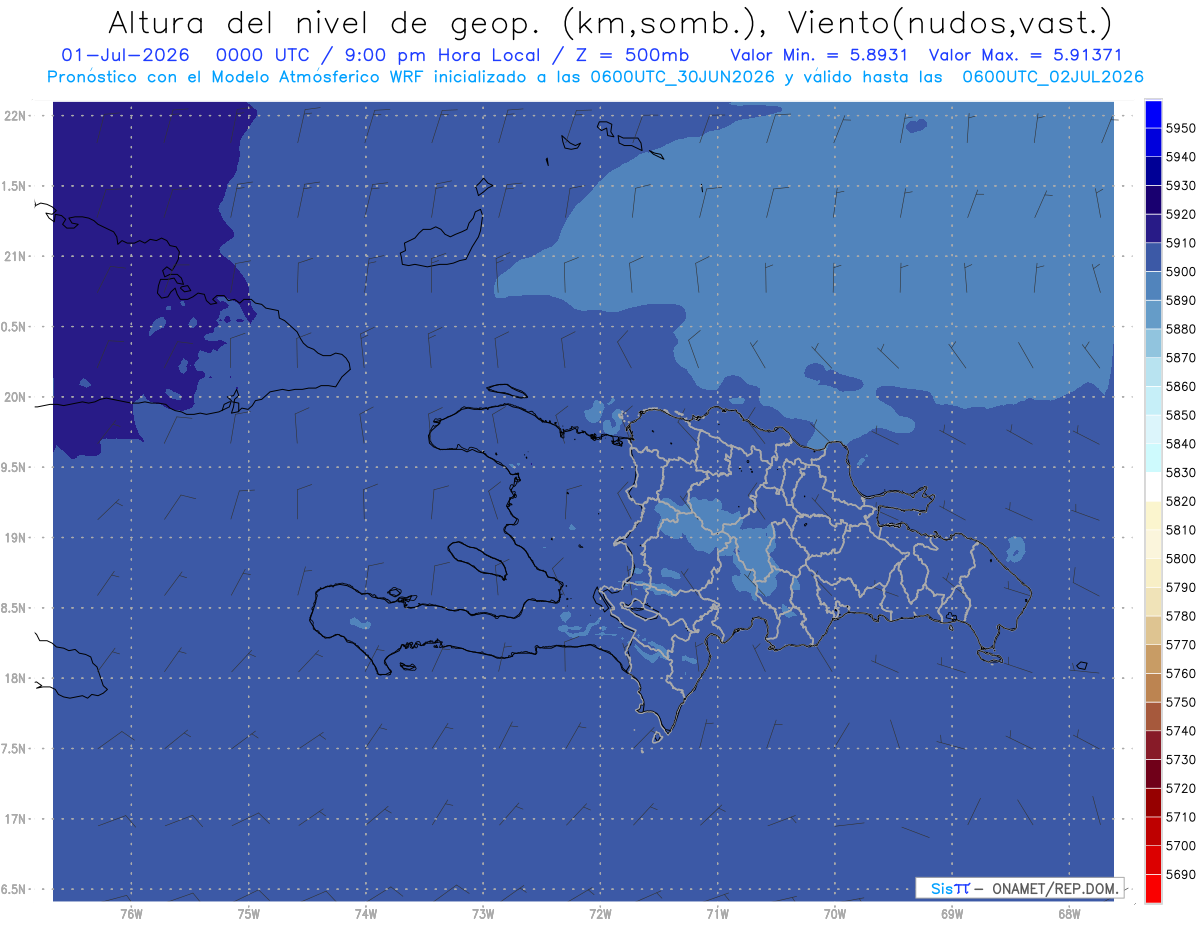1200x927 pixels.
Task: Click the 18N latitude axis label
Action: [x=16, y=678]
